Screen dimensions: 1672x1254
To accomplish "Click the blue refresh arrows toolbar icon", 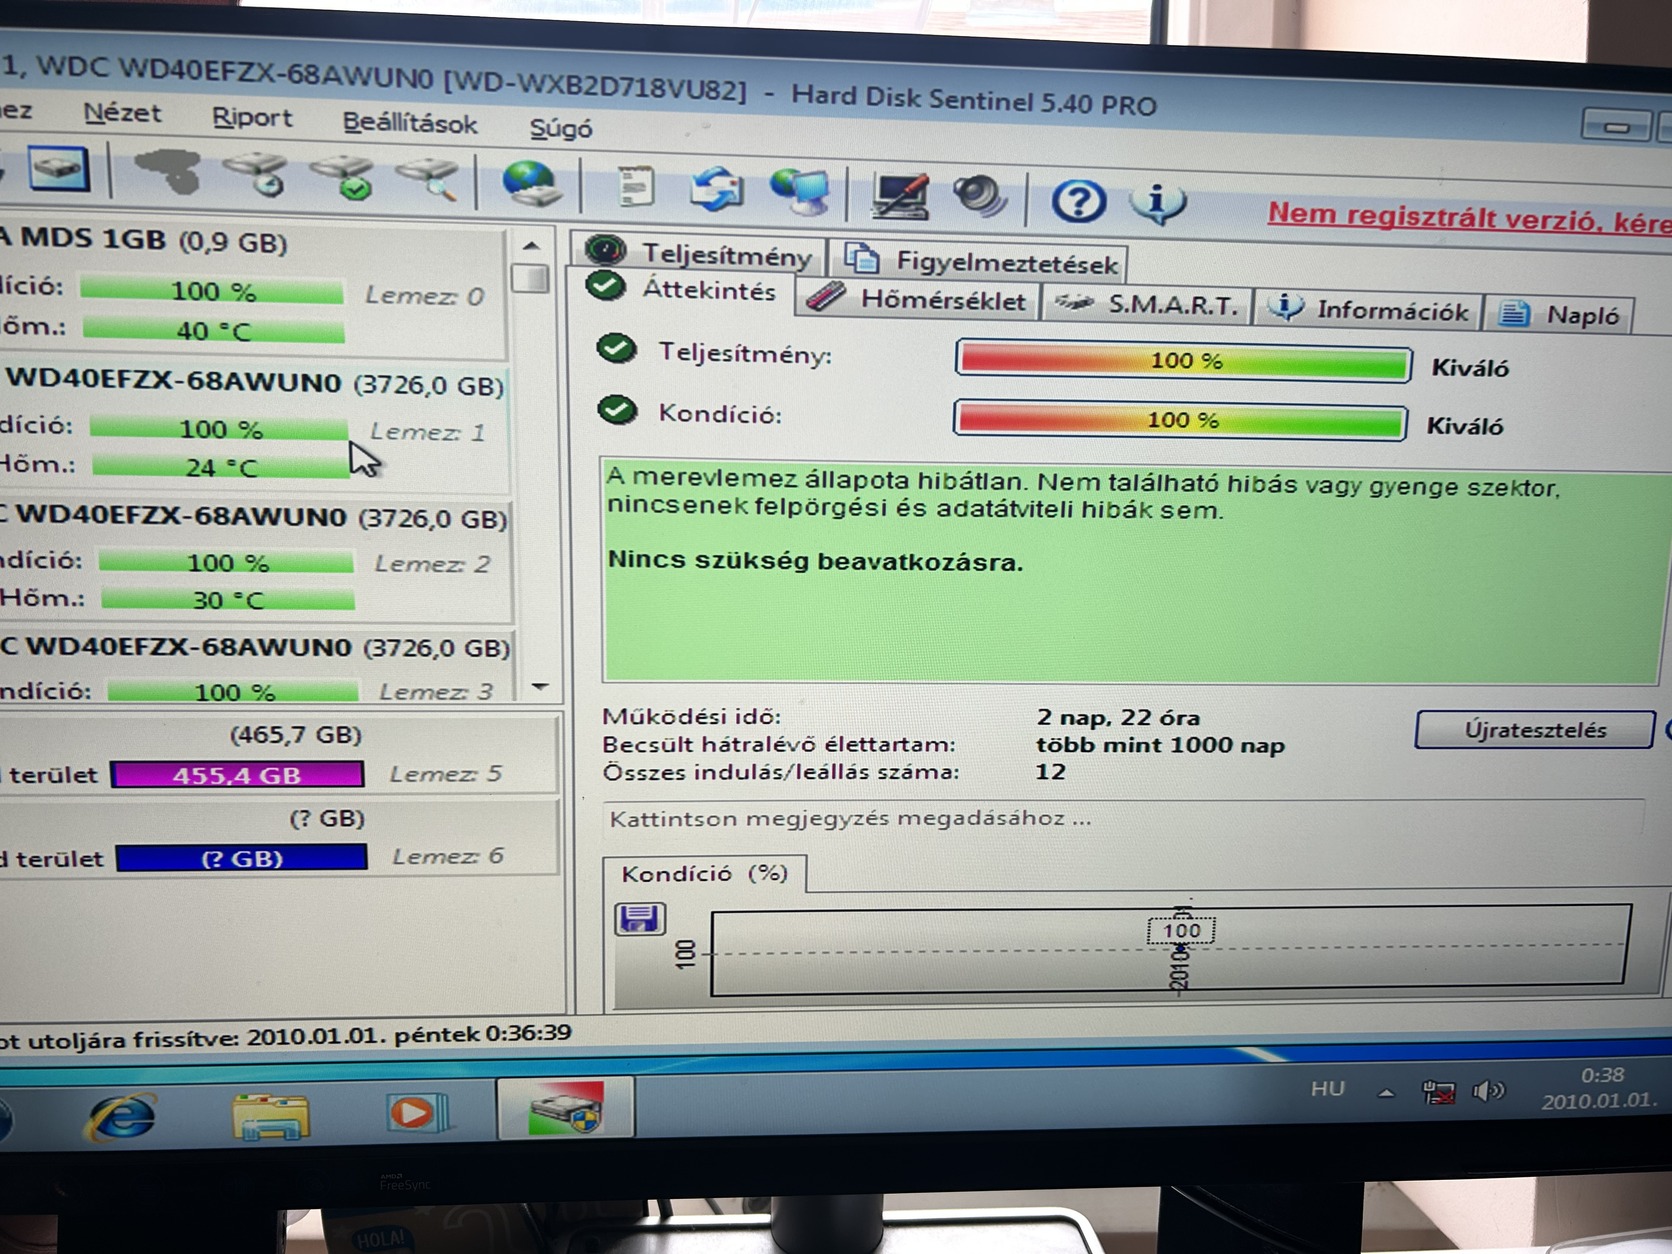I will (x=717, y=189).
